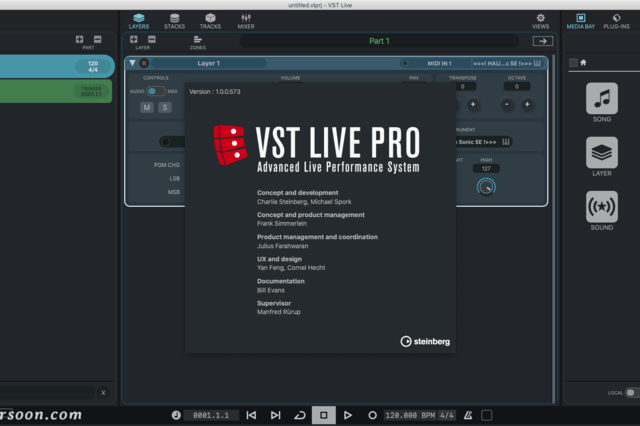
Task: Toggle the square box right of metronome
Action: (x=487, y=415)
